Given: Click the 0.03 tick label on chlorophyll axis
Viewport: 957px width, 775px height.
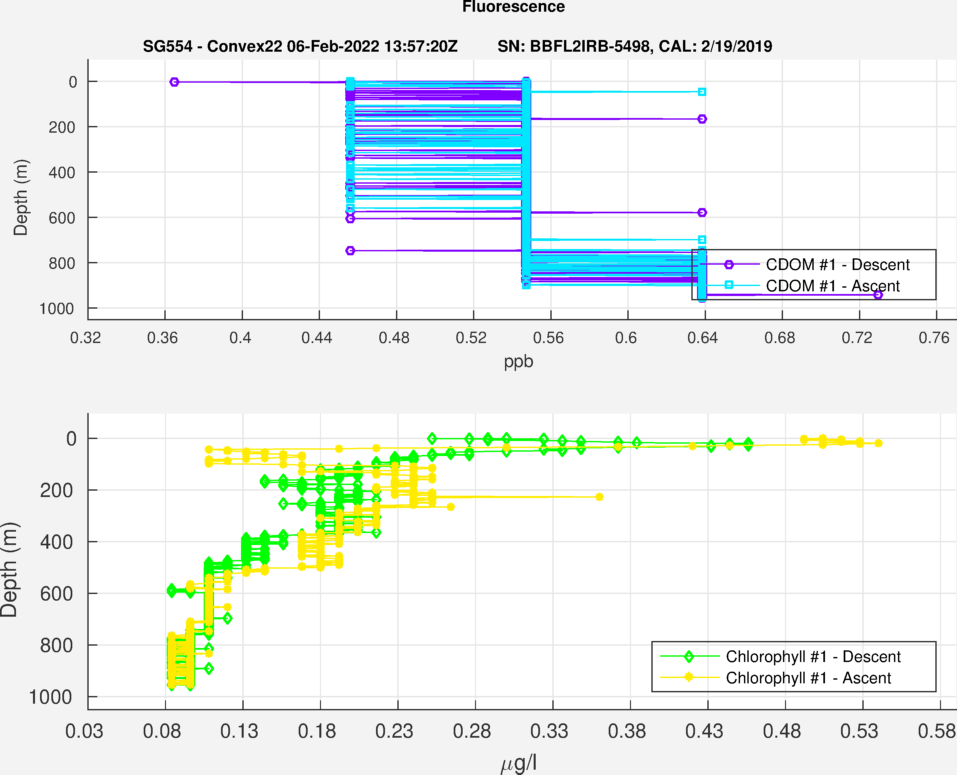Looking at the screenshot, I should 86,733.
